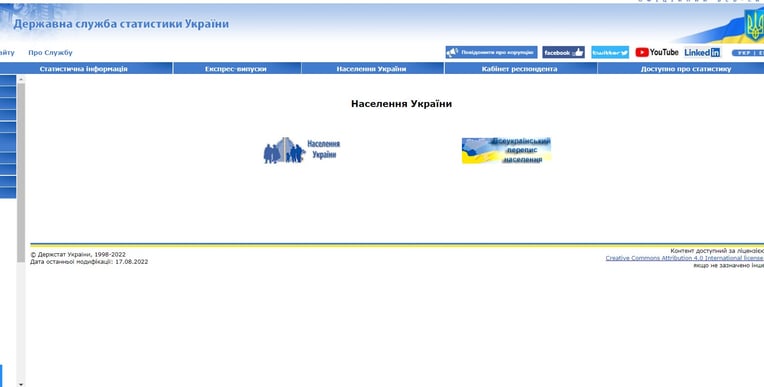Open the Facebook page button
Viewport: 764px width, 387px height.
coord(563,53)
